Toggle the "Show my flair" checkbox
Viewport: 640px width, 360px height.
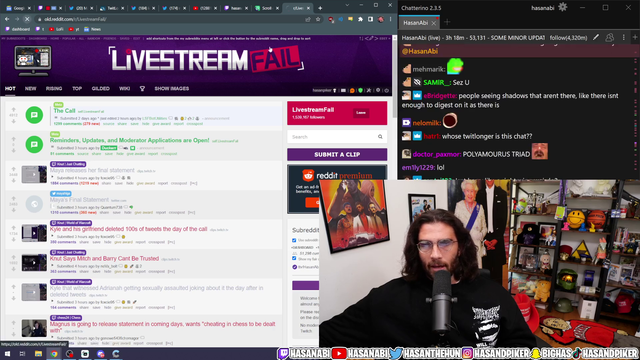294,258
